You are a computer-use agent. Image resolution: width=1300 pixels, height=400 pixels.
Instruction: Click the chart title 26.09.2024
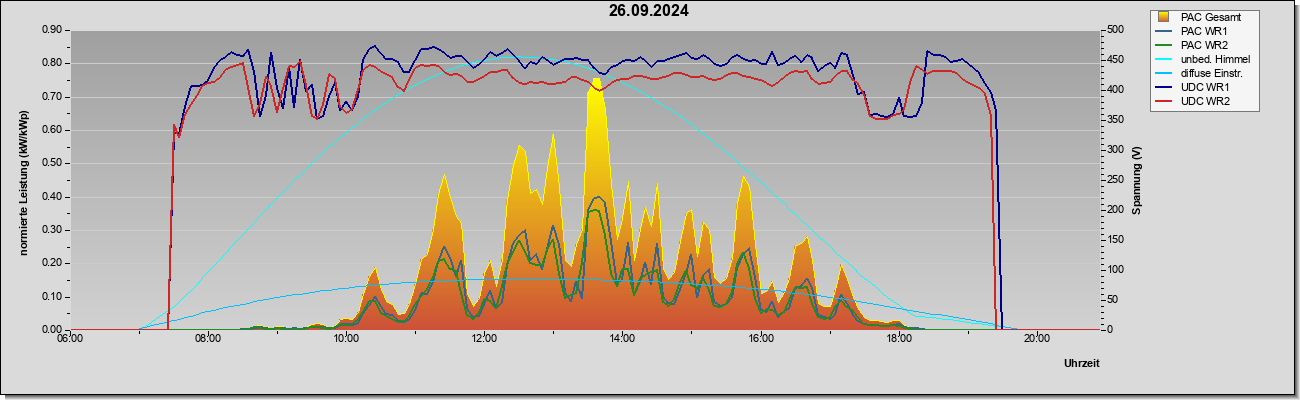[x=648, y=11]
